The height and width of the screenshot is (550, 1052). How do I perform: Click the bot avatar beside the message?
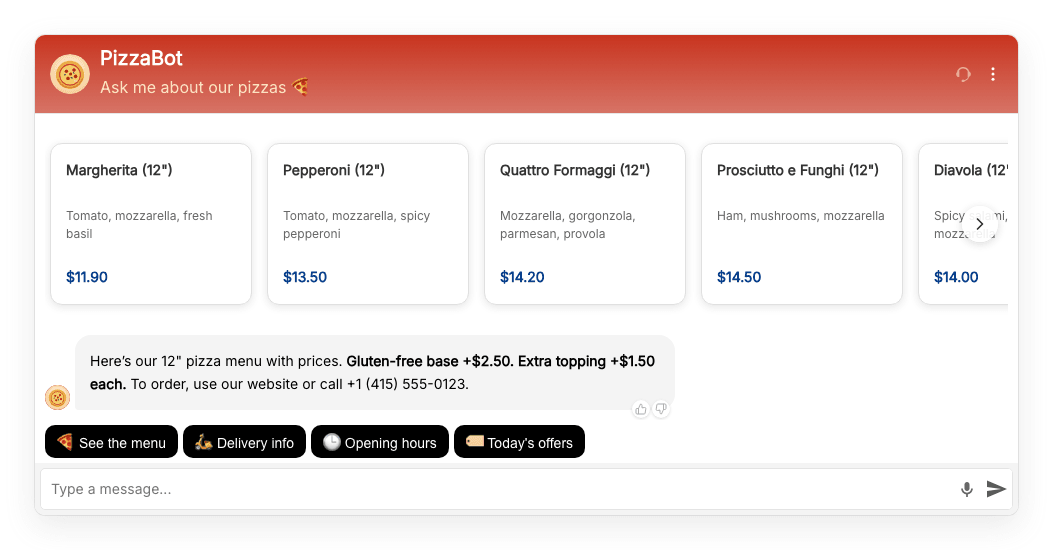click(x=58, y=397)
